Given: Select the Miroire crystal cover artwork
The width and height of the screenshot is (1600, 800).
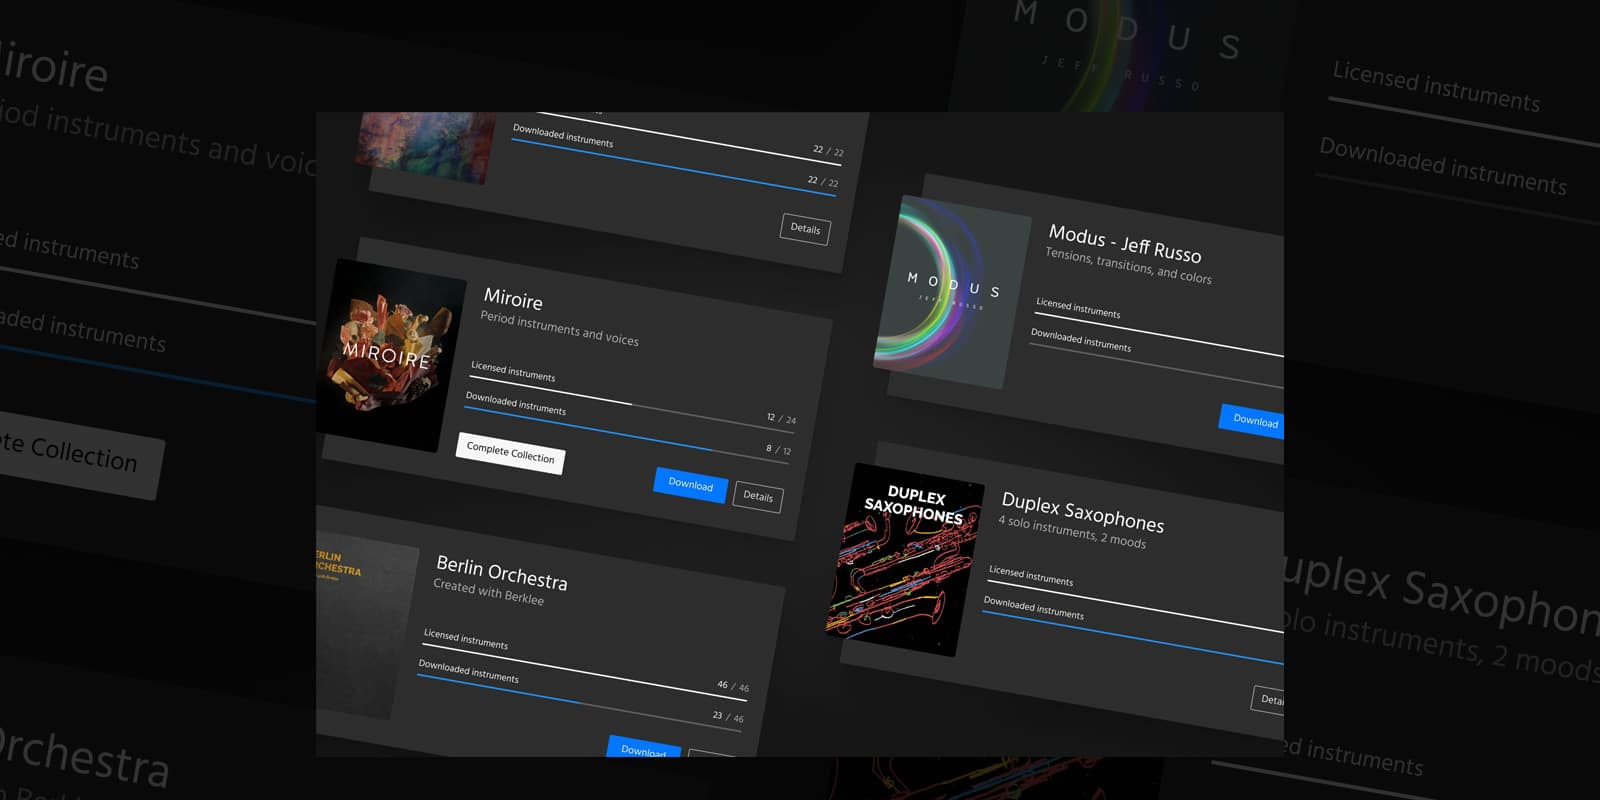Looking at the screenshot, I should [x=392, y=355].
